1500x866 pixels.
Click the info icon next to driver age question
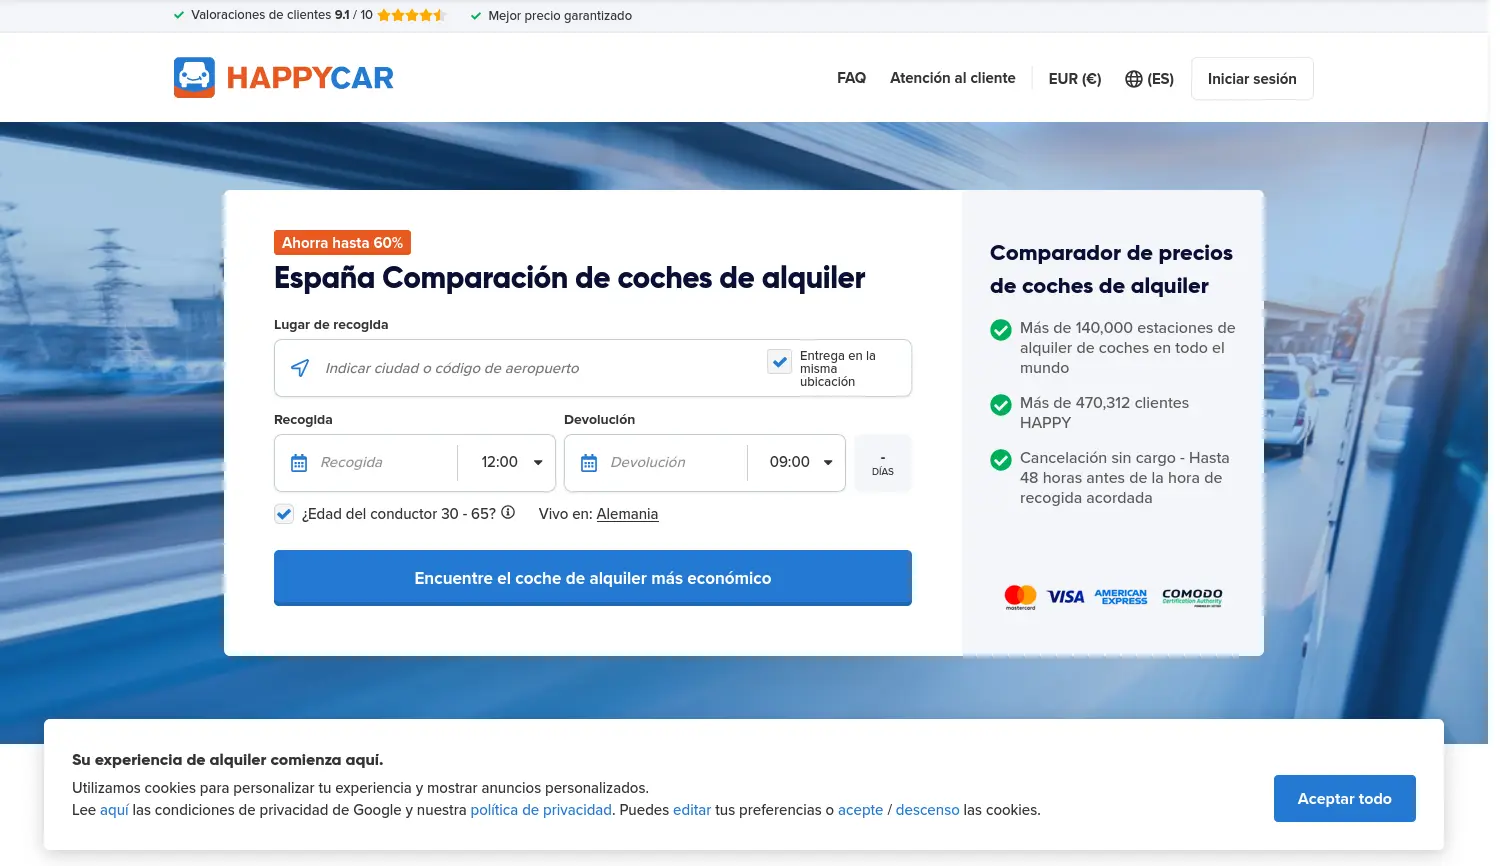[x=508, y=512]
